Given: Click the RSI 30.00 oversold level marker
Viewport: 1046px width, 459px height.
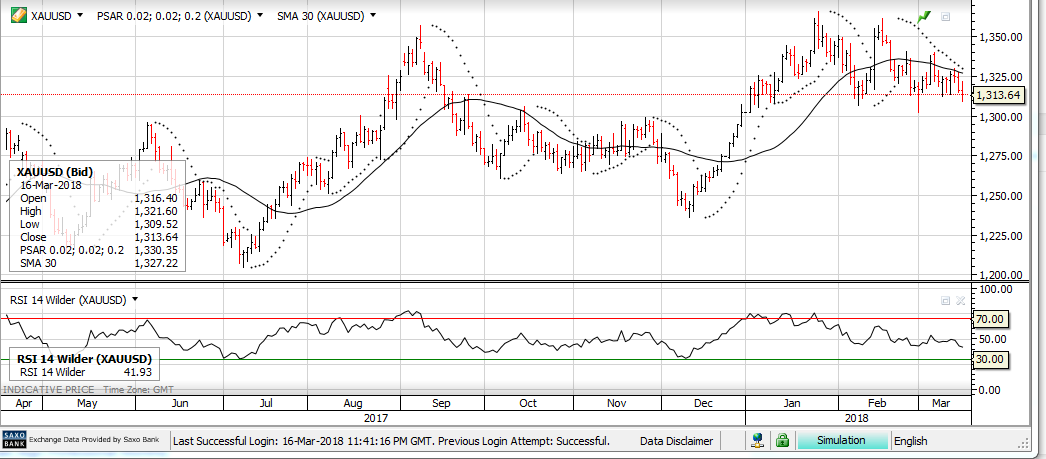Looking at the screenshot, I should [989, 359].
